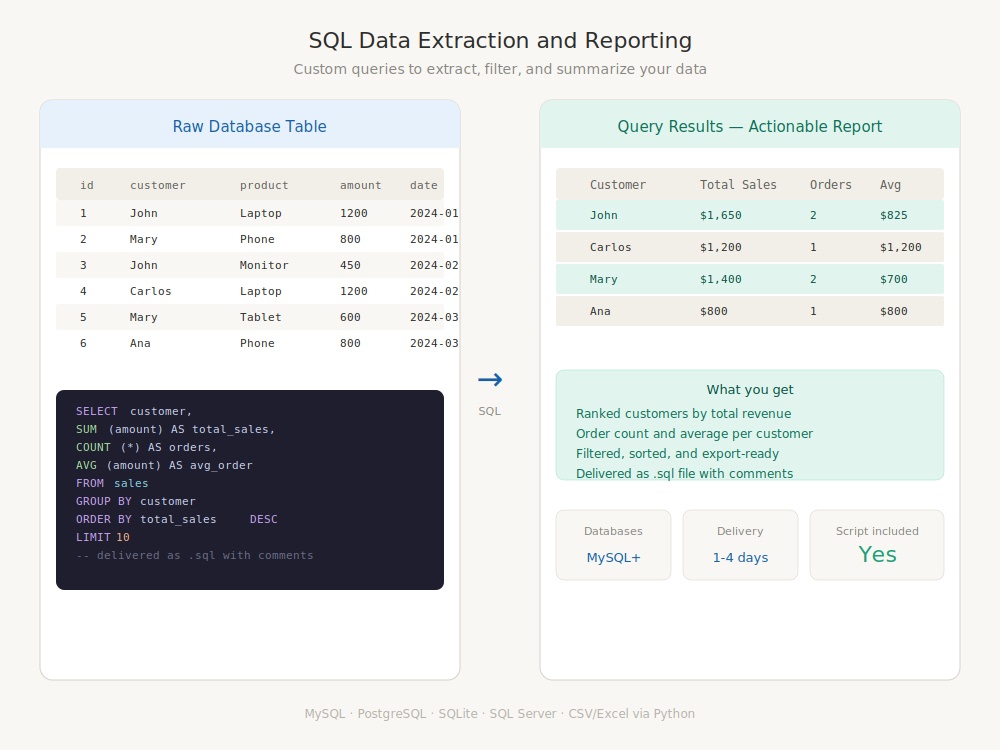1000x750 pixels.
Task: Click the Mary $1,400 result row
Action: tap(749, 279)
